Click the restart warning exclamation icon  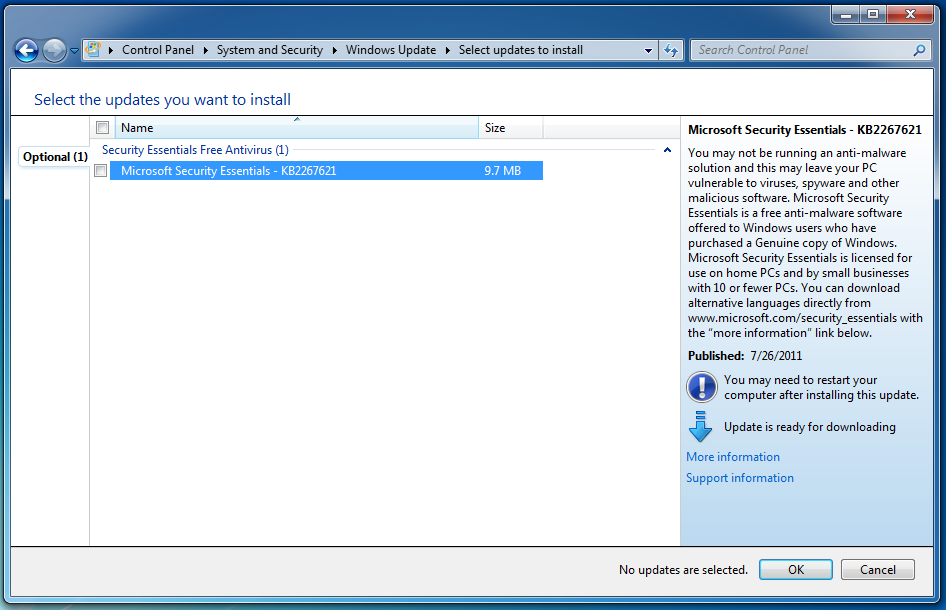701,387
